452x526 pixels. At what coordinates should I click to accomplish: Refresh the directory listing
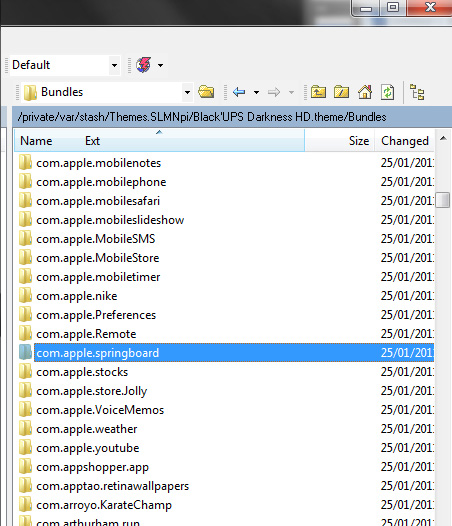(x=387, y=92)
